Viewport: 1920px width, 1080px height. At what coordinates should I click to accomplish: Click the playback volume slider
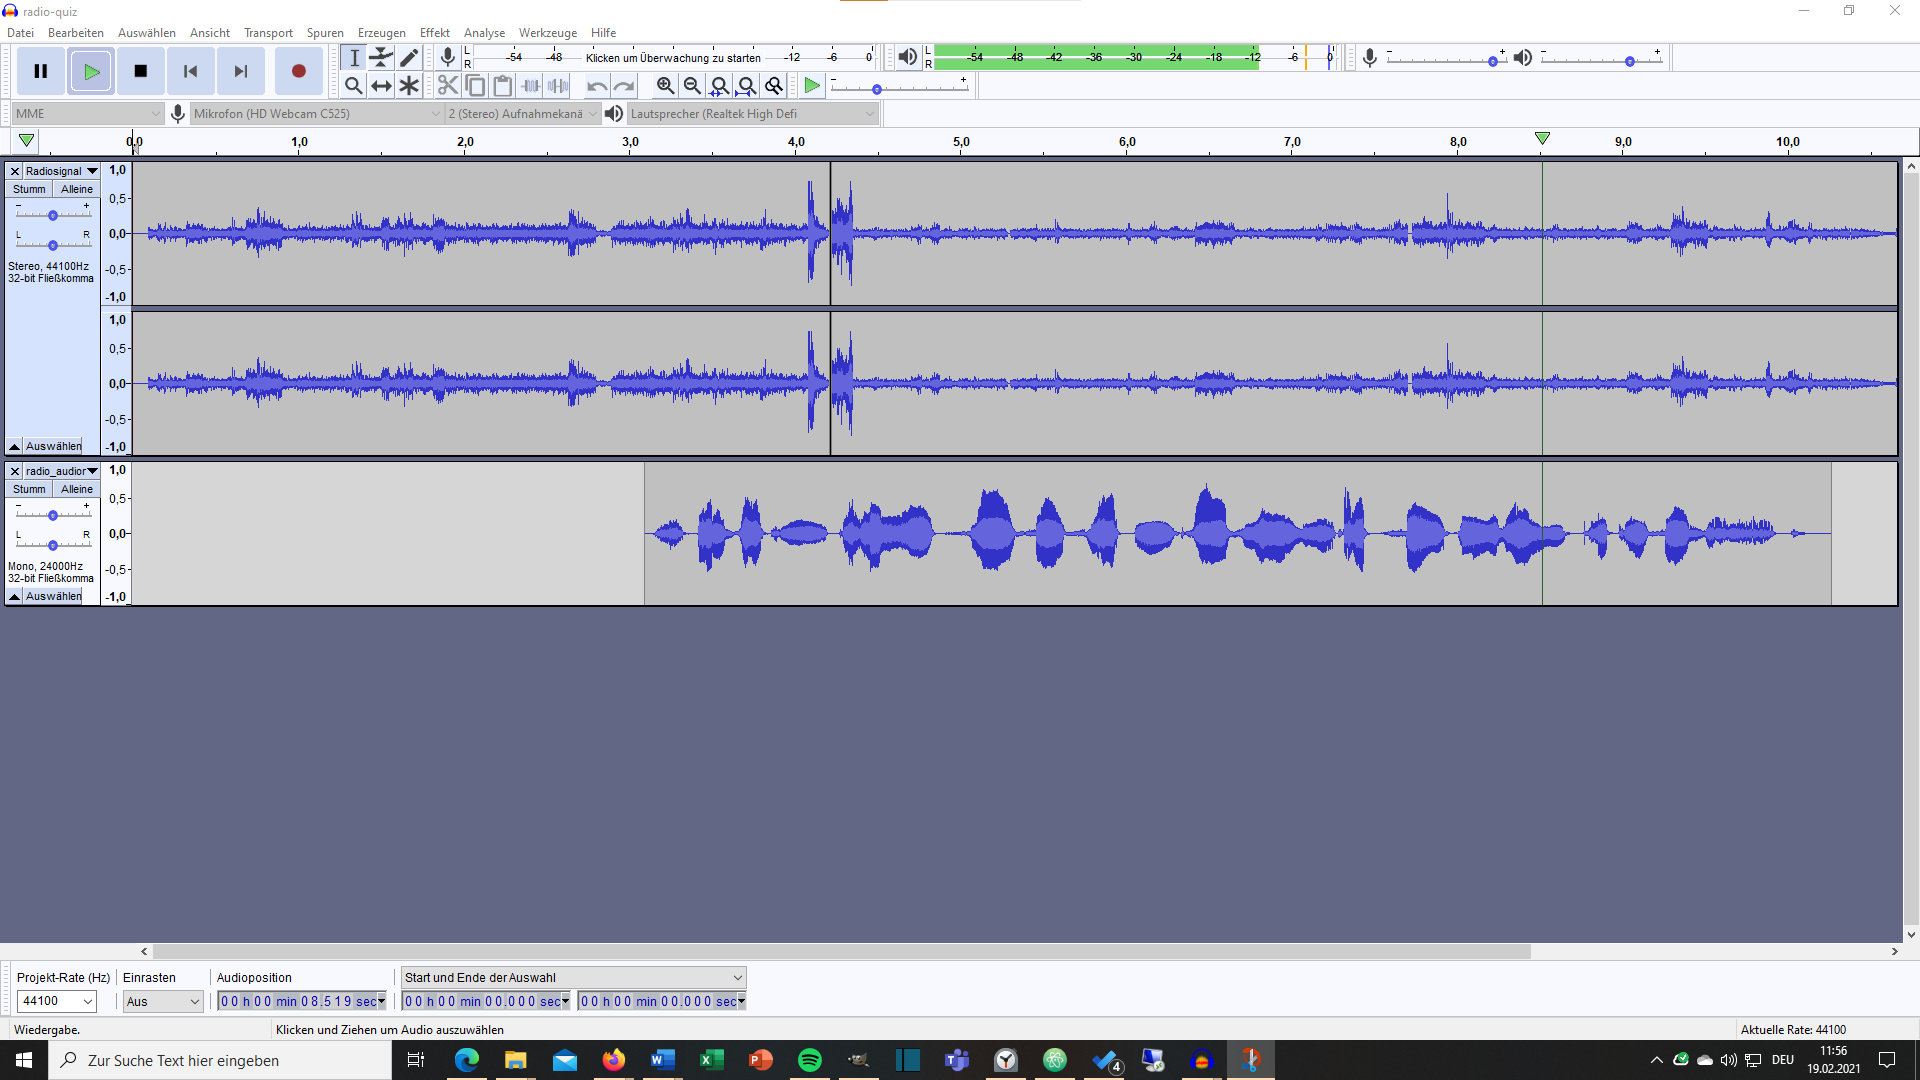point(1602,61)
